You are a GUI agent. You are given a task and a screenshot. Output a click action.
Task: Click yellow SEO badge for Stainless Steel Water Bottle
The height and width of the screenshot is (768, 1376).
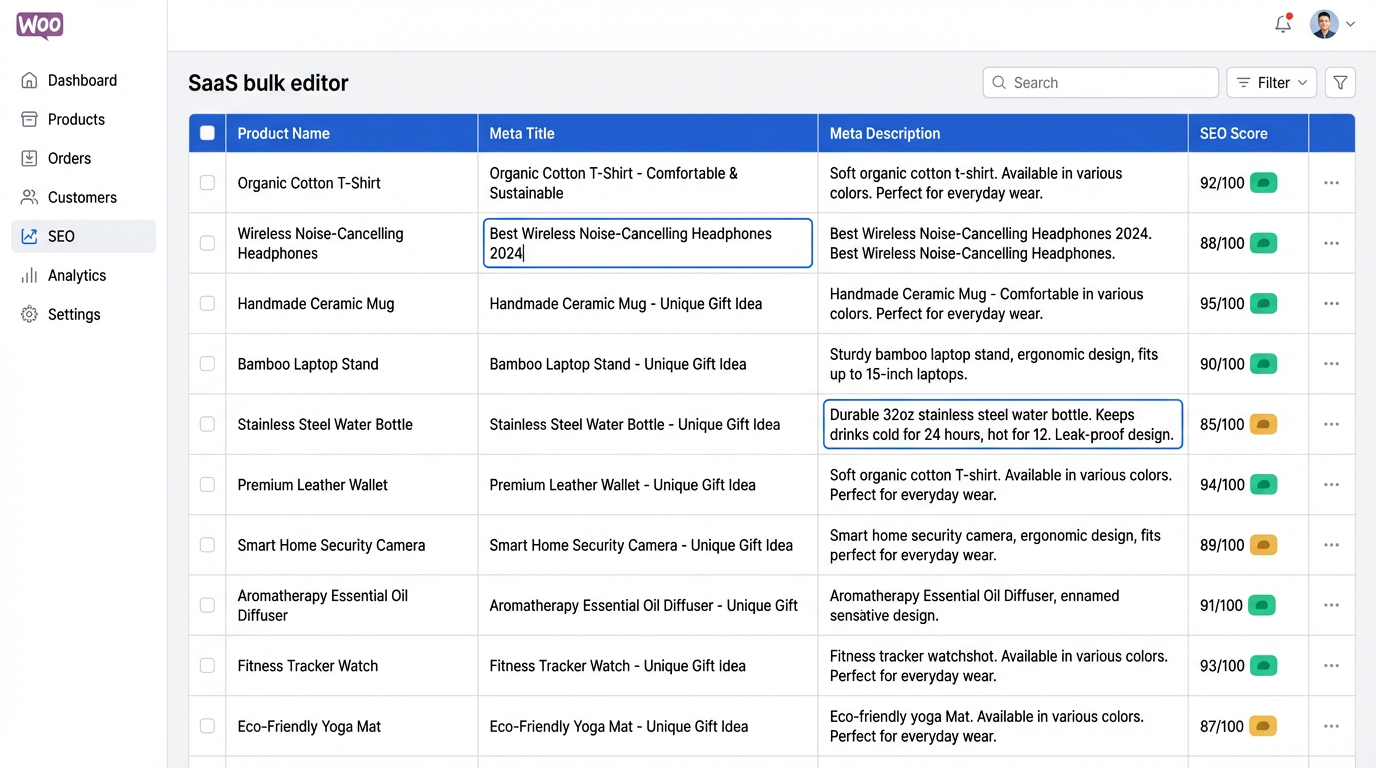[1263, 424]
